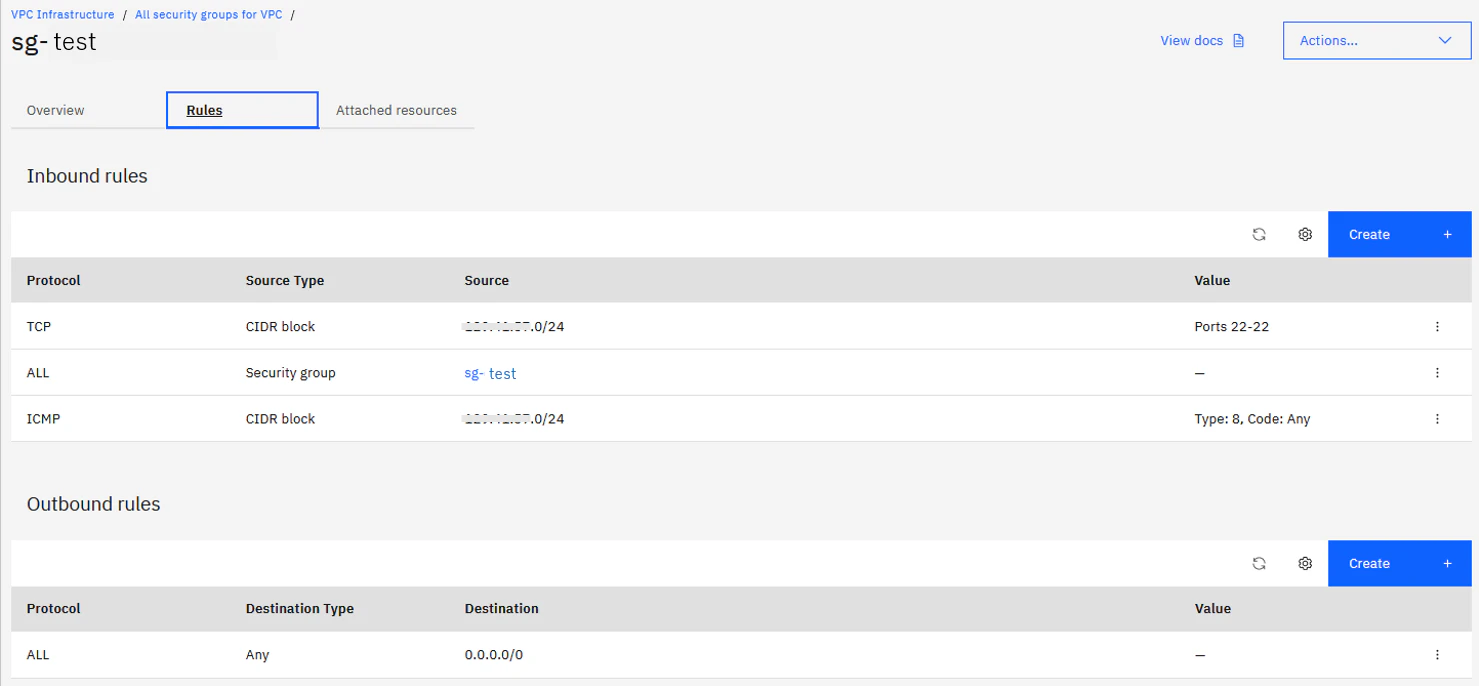1479x686 pixels.
Task: Create a new outbound rule
Action: (x=1399, y=563)
